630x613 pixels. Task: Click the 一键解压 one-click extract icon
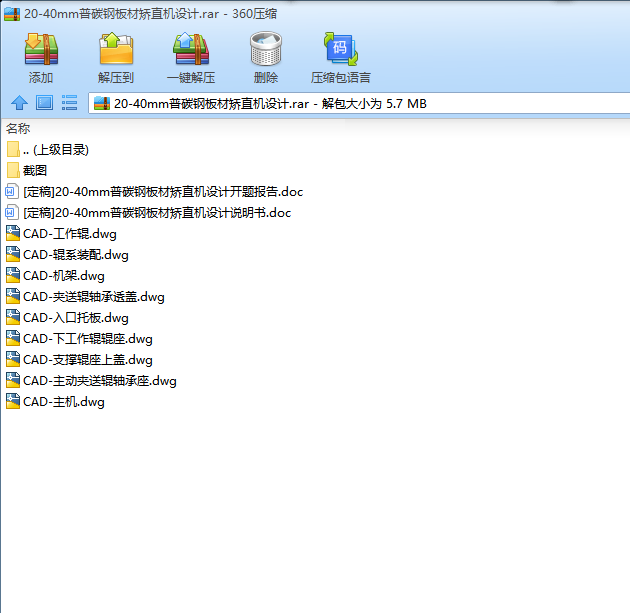[x=191, y=49]
